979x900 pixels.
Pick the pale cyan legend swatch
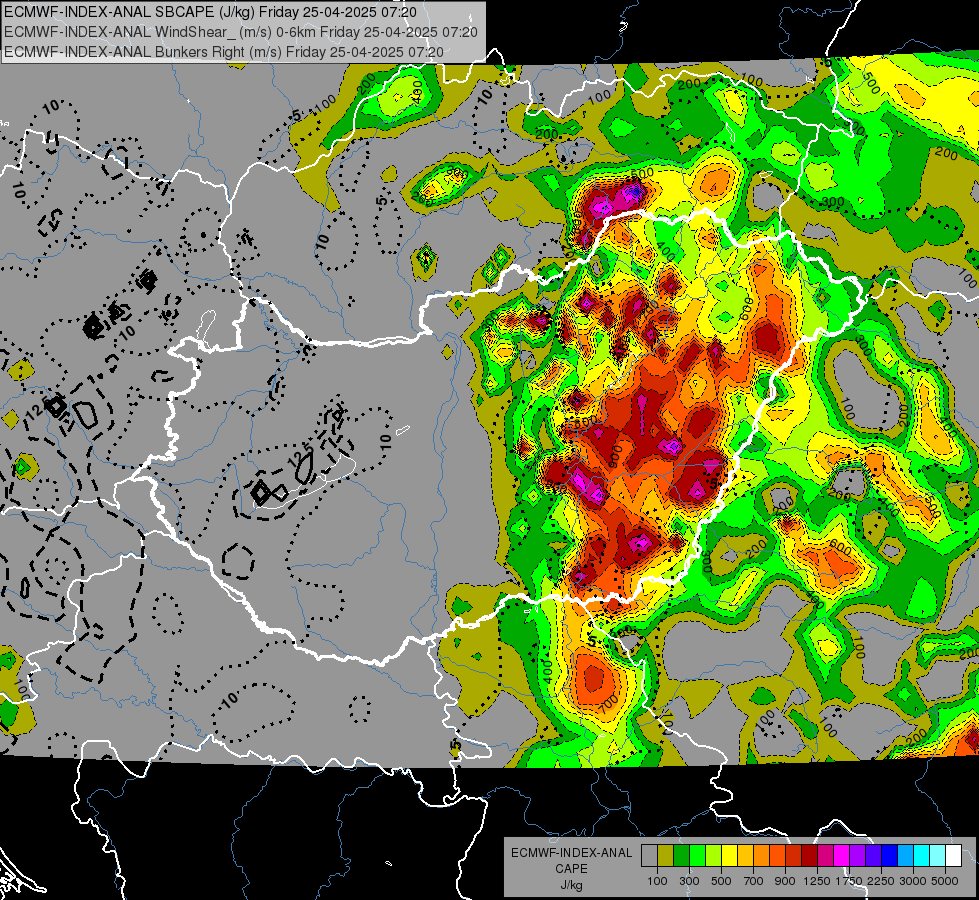(938, 856)
